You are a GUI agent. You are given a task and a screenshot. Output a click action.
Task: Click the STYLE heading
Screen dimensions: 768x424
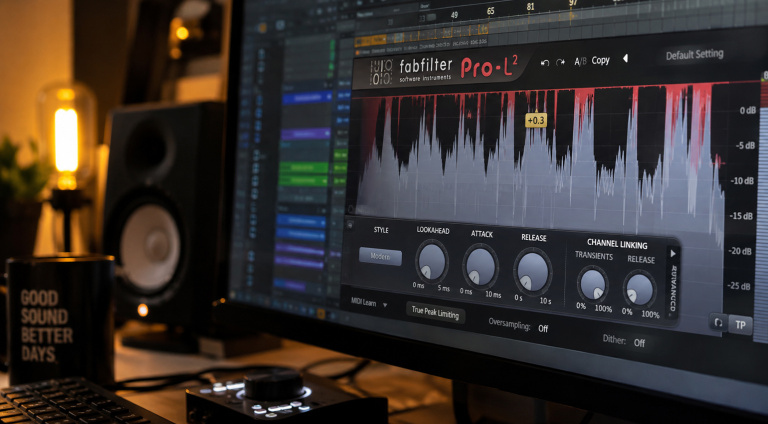click(381, 230)
